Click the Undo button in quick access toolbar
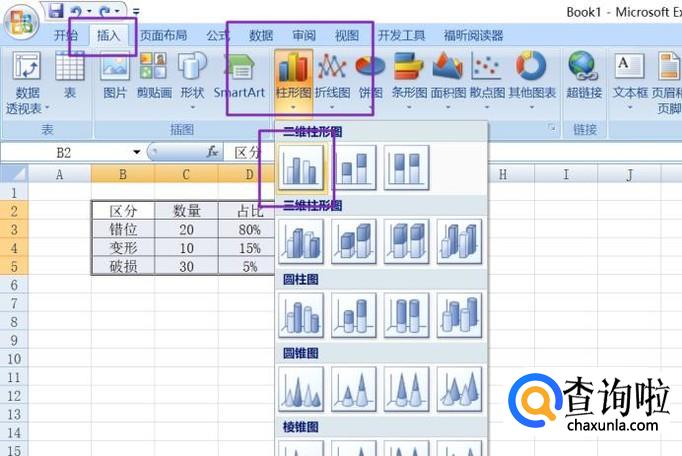The width and height of the screenshot is (682, 456). click(78, 11)
